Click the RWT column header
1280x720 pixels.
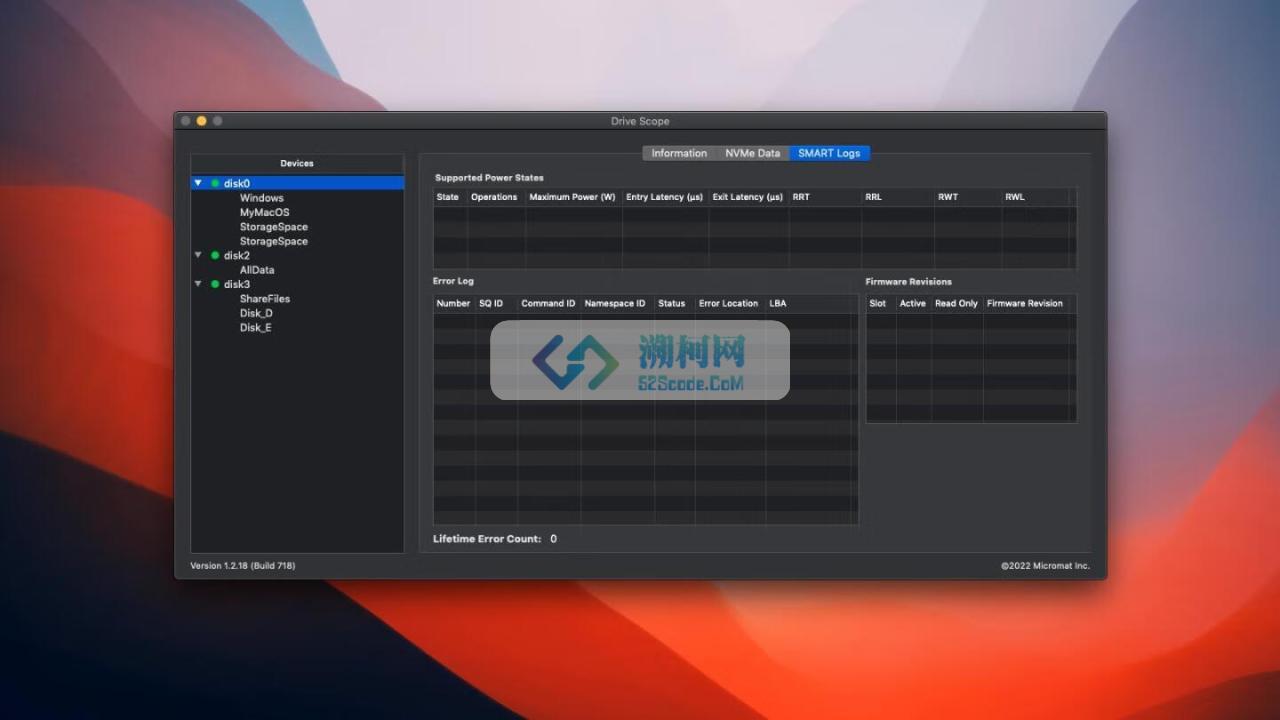(967, 197)
